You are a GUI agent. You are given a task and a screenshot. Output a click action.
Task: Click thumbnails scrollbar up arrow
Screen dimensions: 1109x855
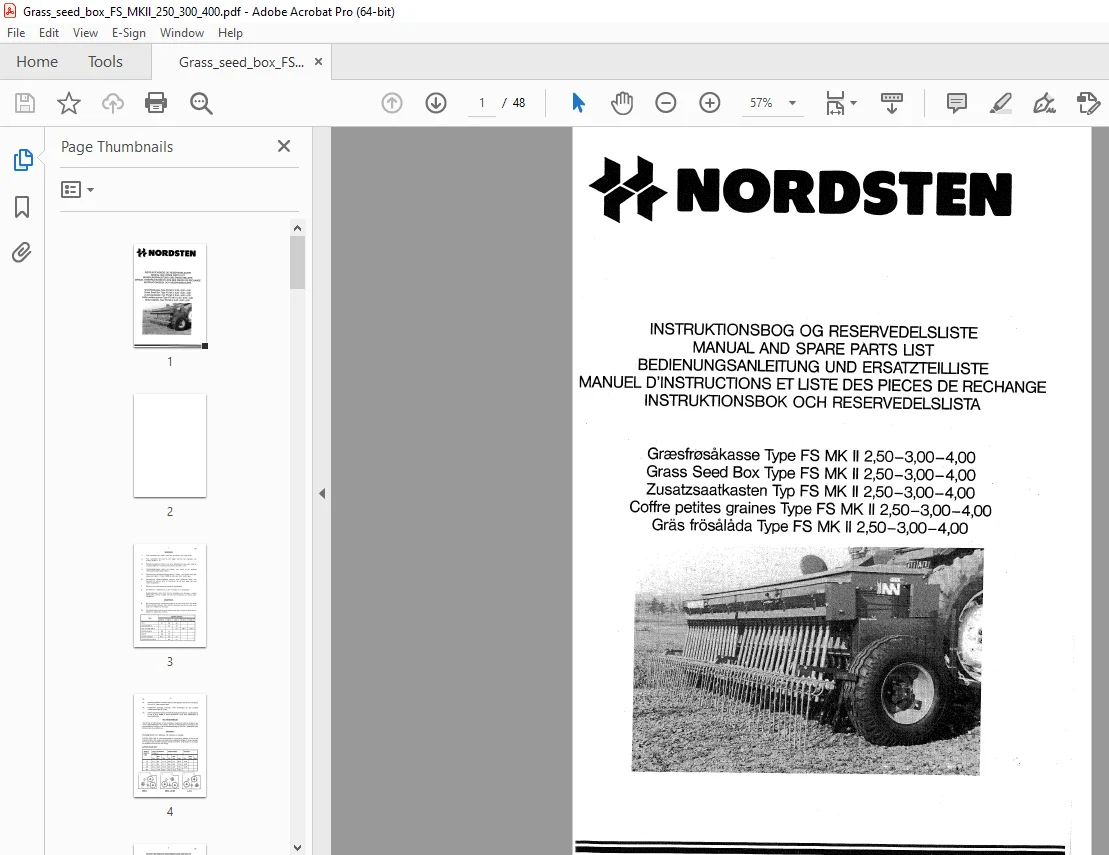(x=297, y=228)
